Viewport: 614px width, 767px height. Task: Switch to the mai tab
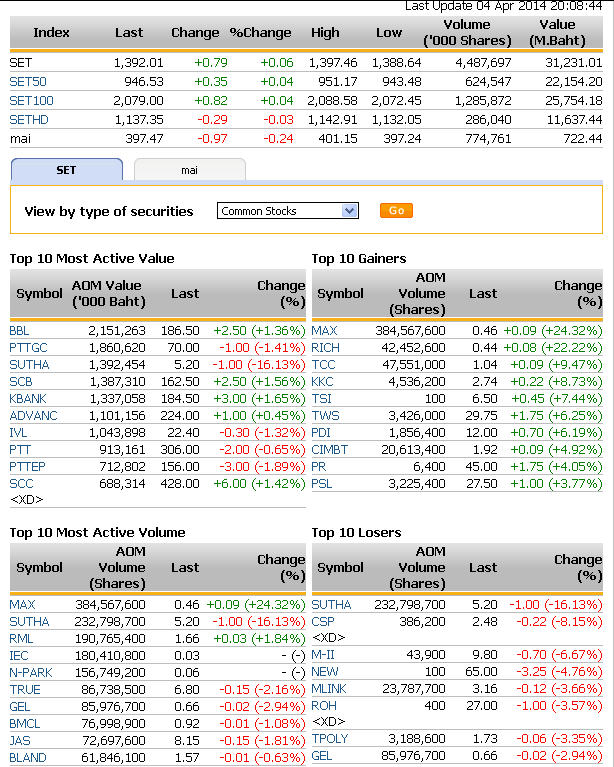point(189,170)
